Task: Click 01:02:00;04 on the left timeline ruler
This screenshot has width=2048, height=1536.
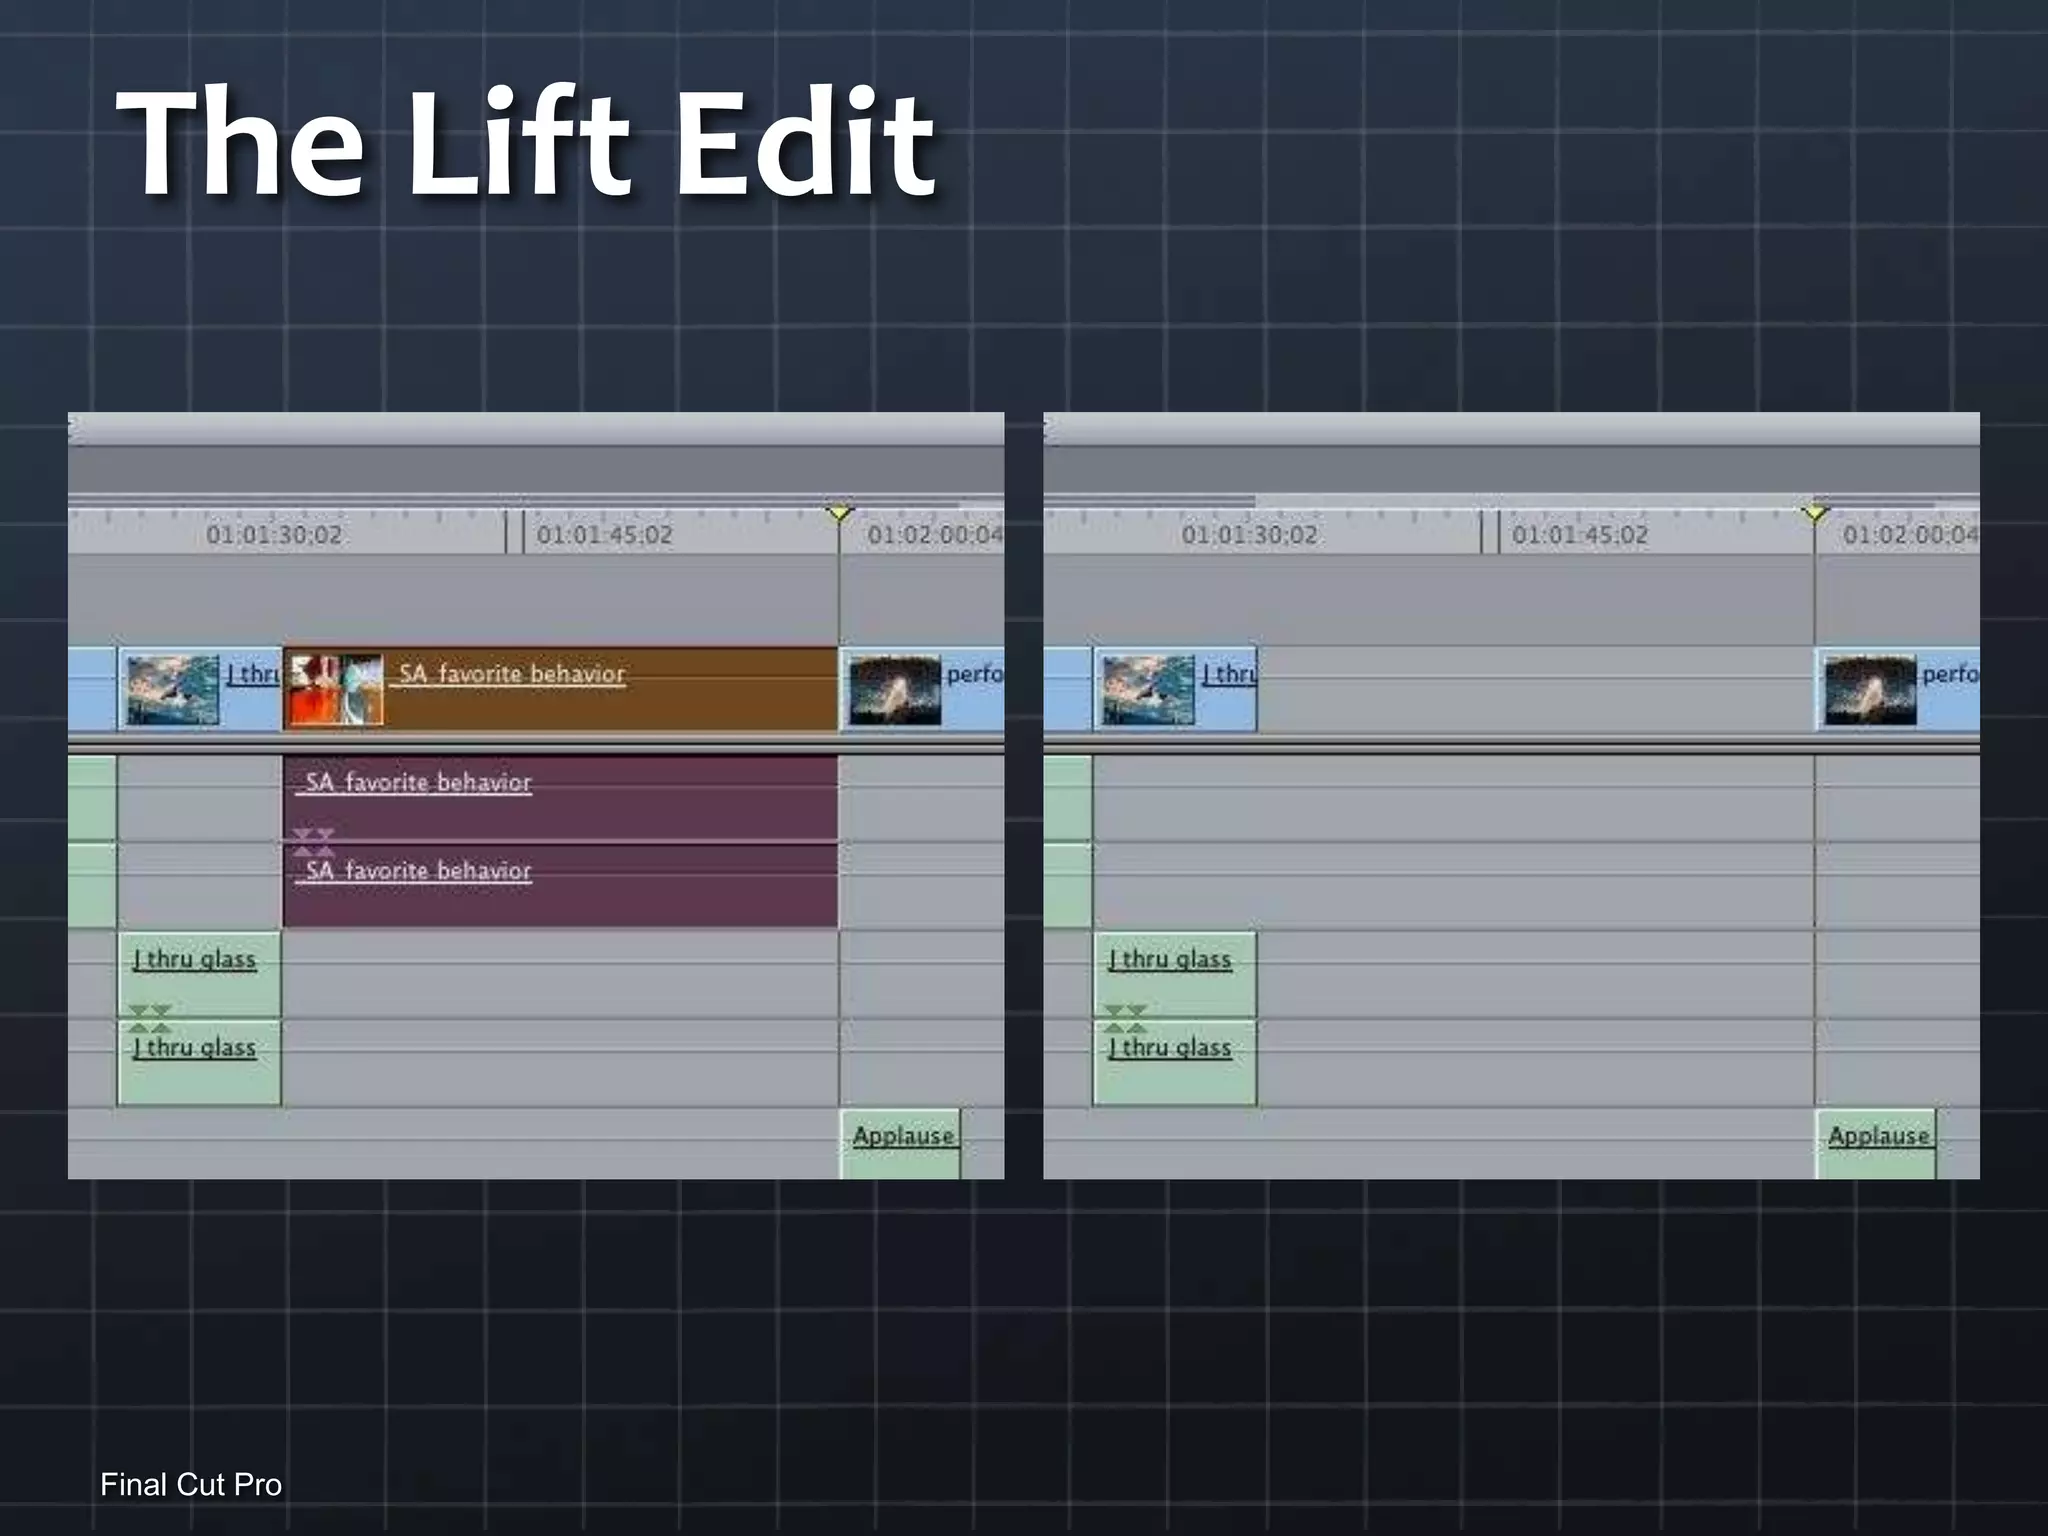Action: point(935,535)
